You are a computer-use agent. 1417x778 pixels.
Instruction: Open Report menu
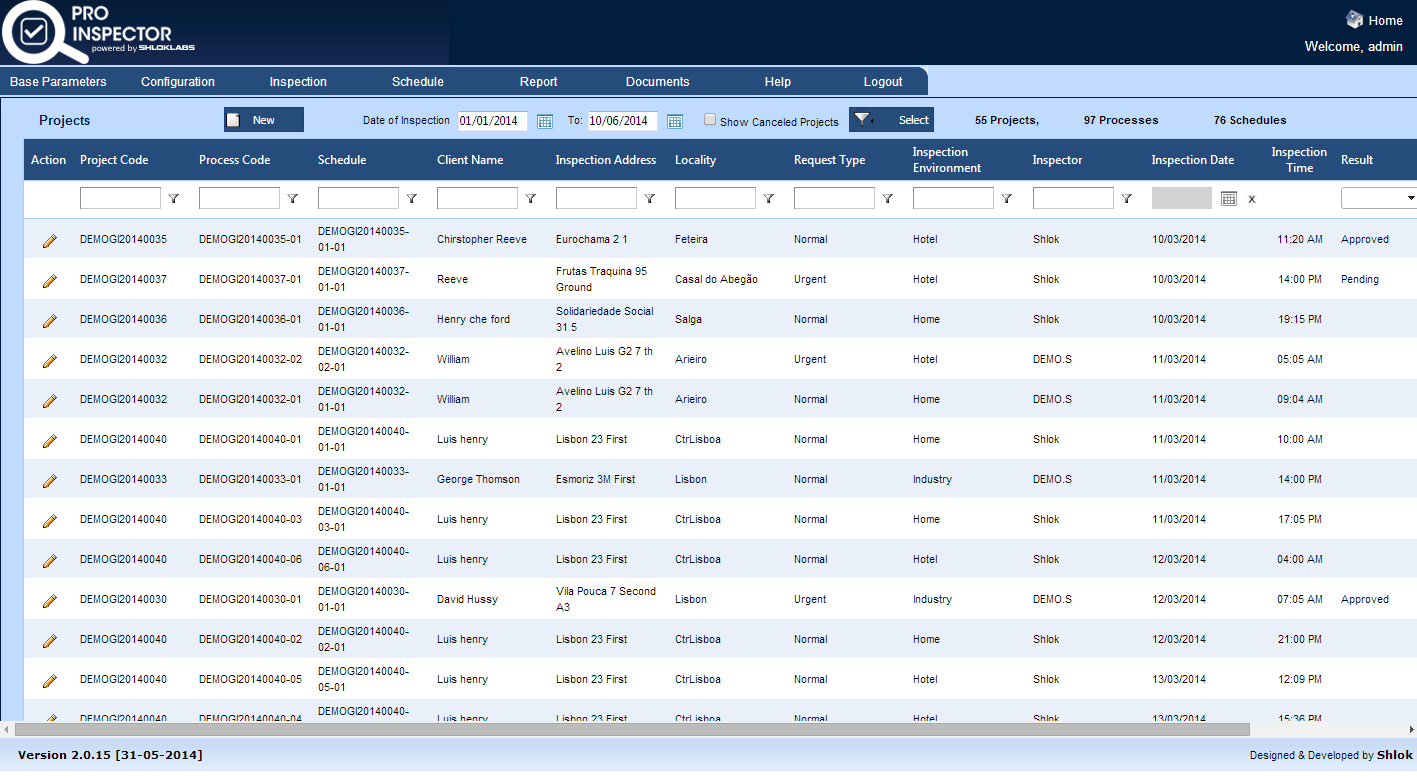(539, 82)
